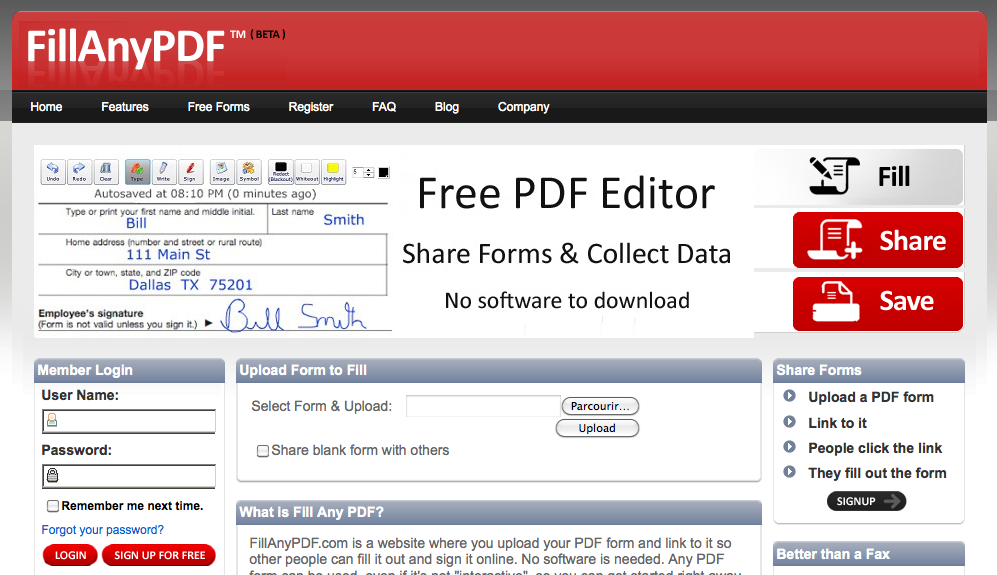Screen dimensions: 997x575
Task: Visit the Blog menu item
Action: pos(446,107)
